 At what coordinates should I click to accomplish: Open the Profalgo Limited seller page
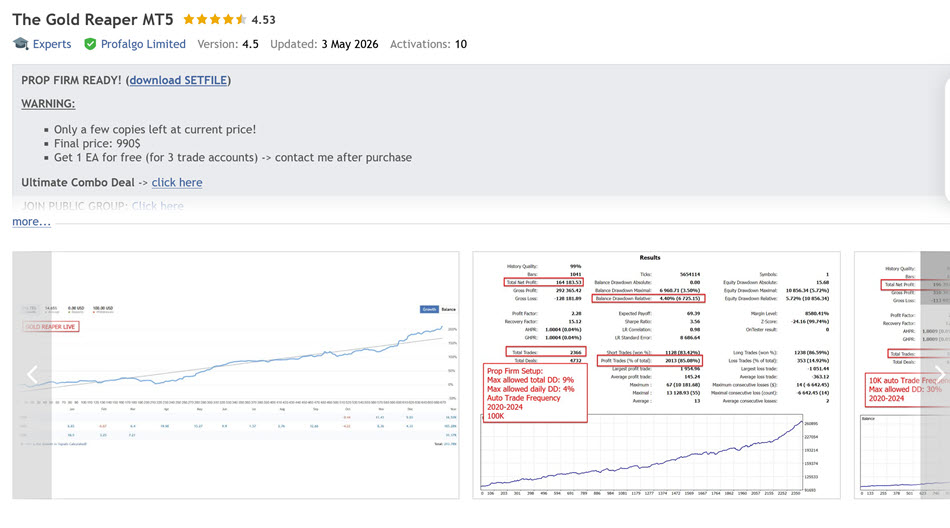[x=143, y=44]
